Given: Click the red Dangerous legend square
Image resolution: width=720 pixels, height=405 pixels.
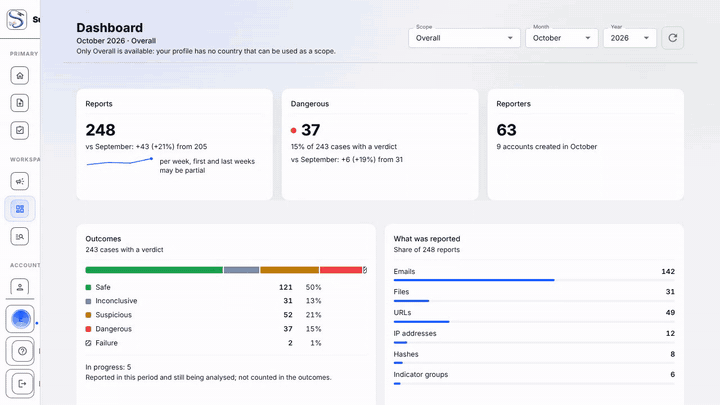Looking at the screenshot, I should pos(88,329).
